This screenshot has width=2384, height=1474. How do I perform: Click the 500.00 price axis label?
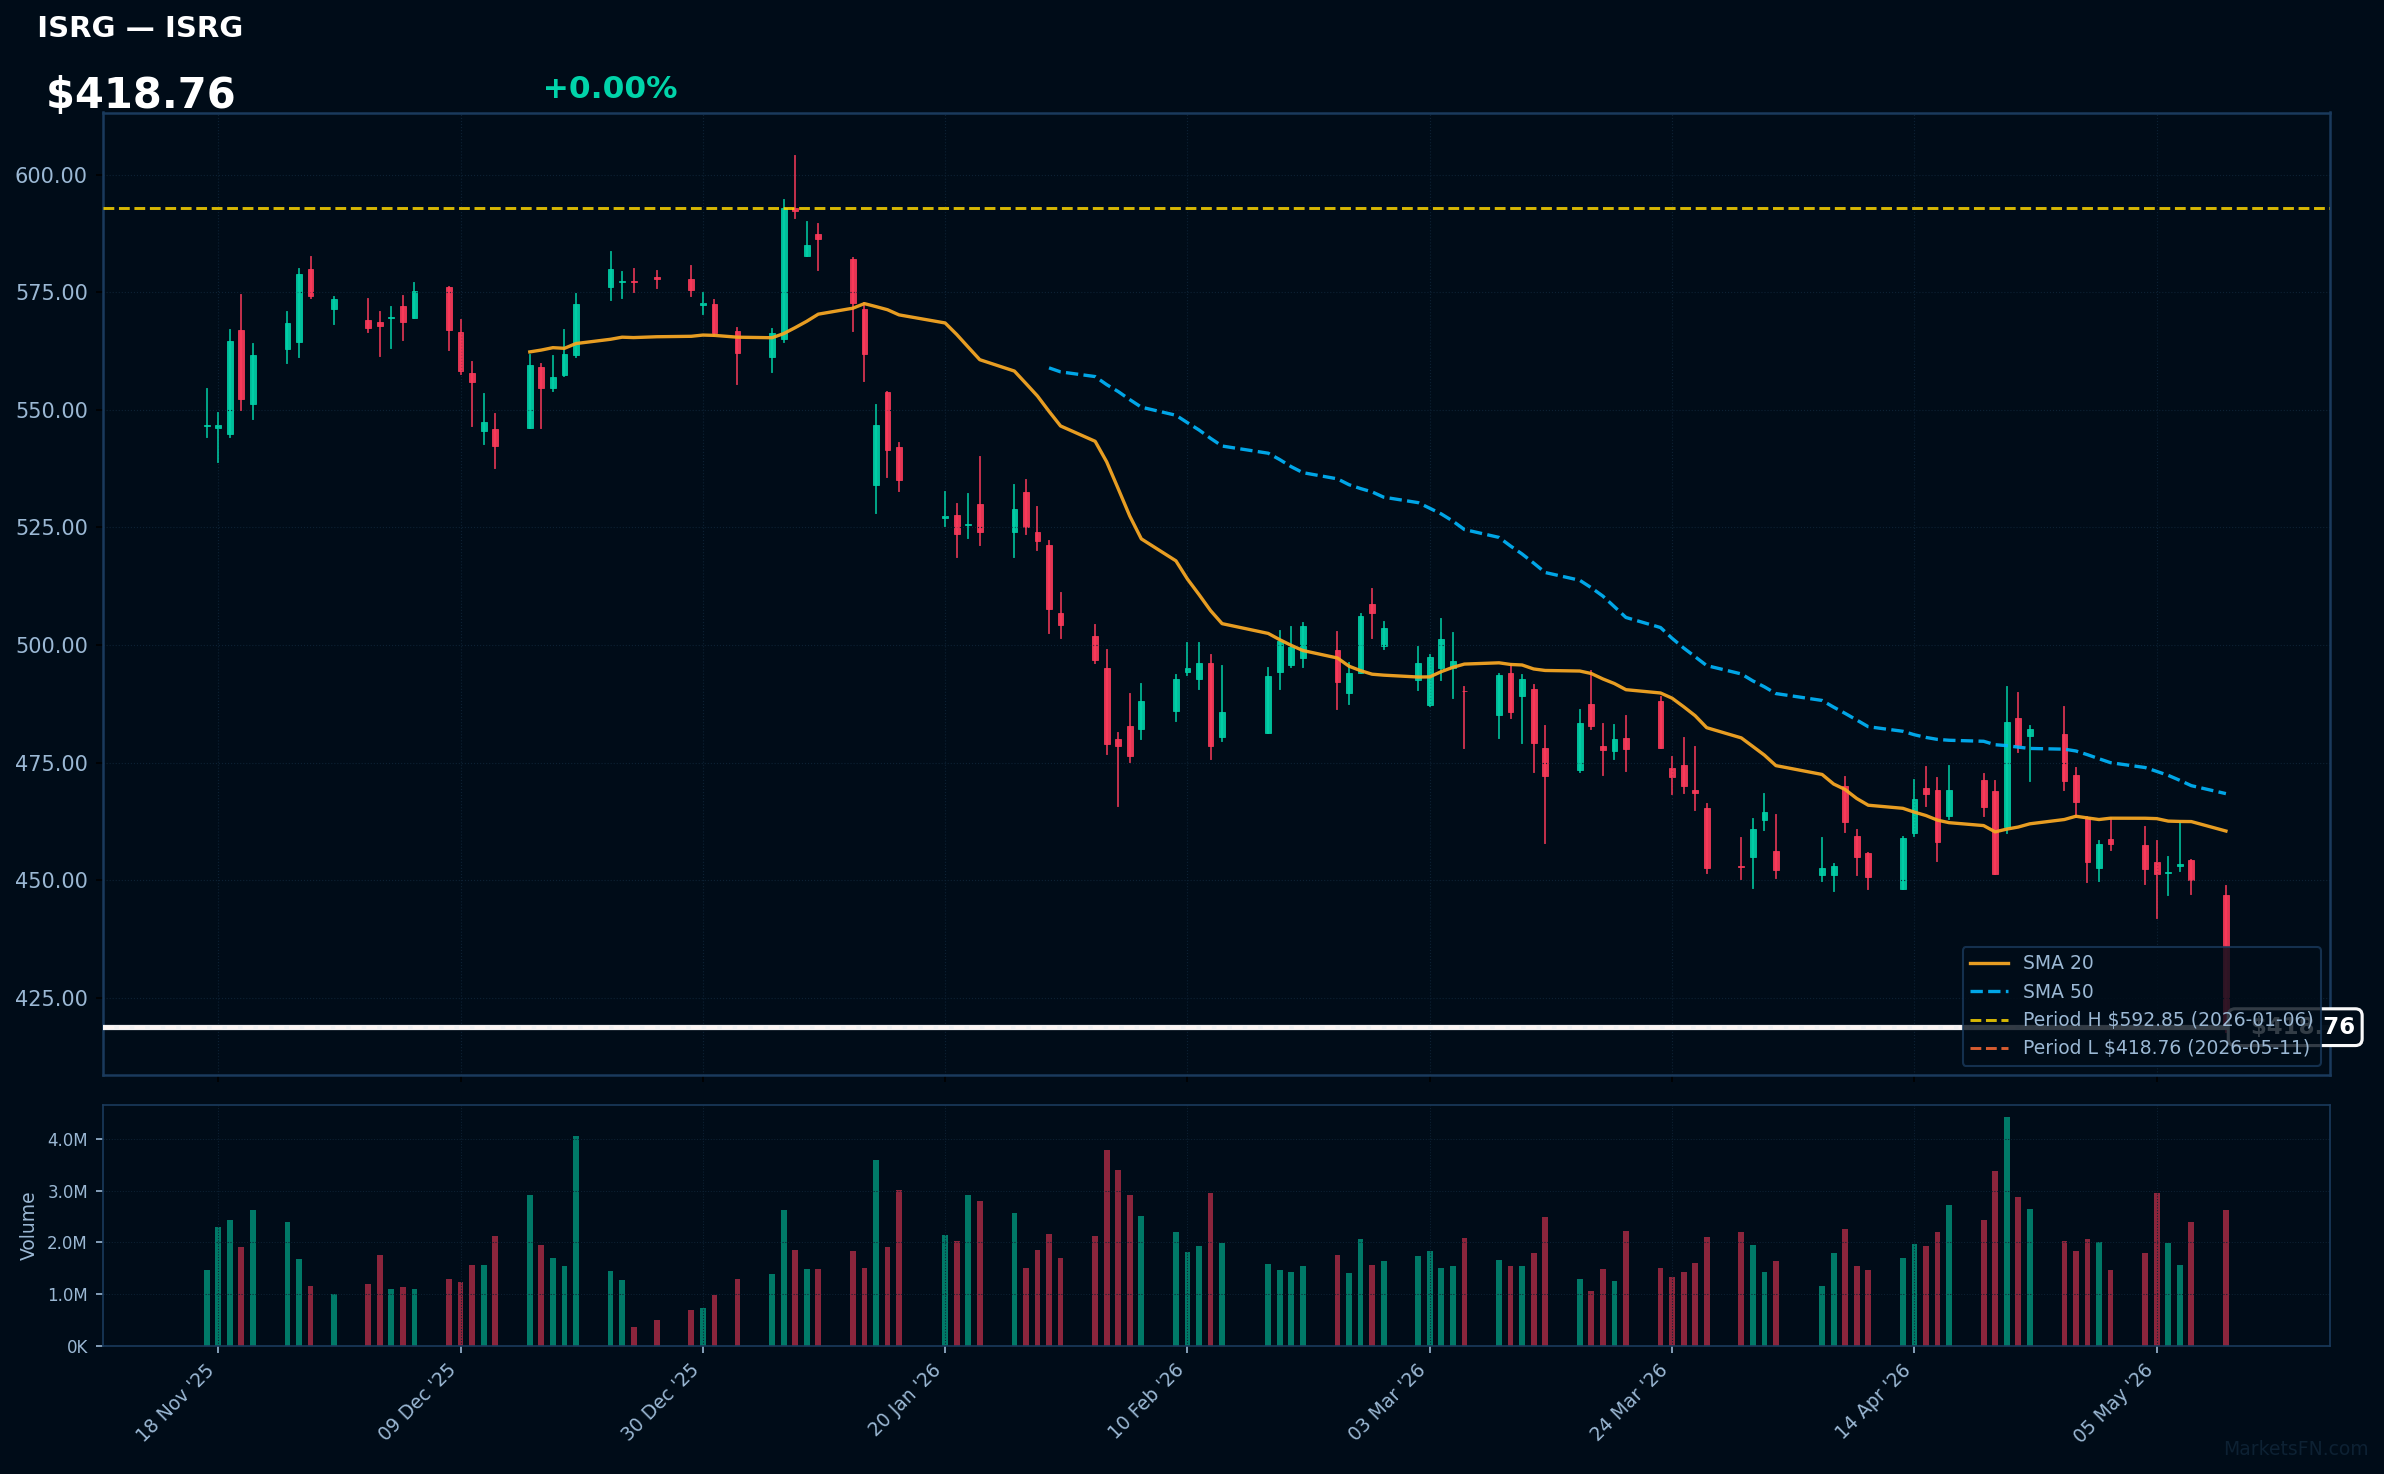click(x=51, y=645)
